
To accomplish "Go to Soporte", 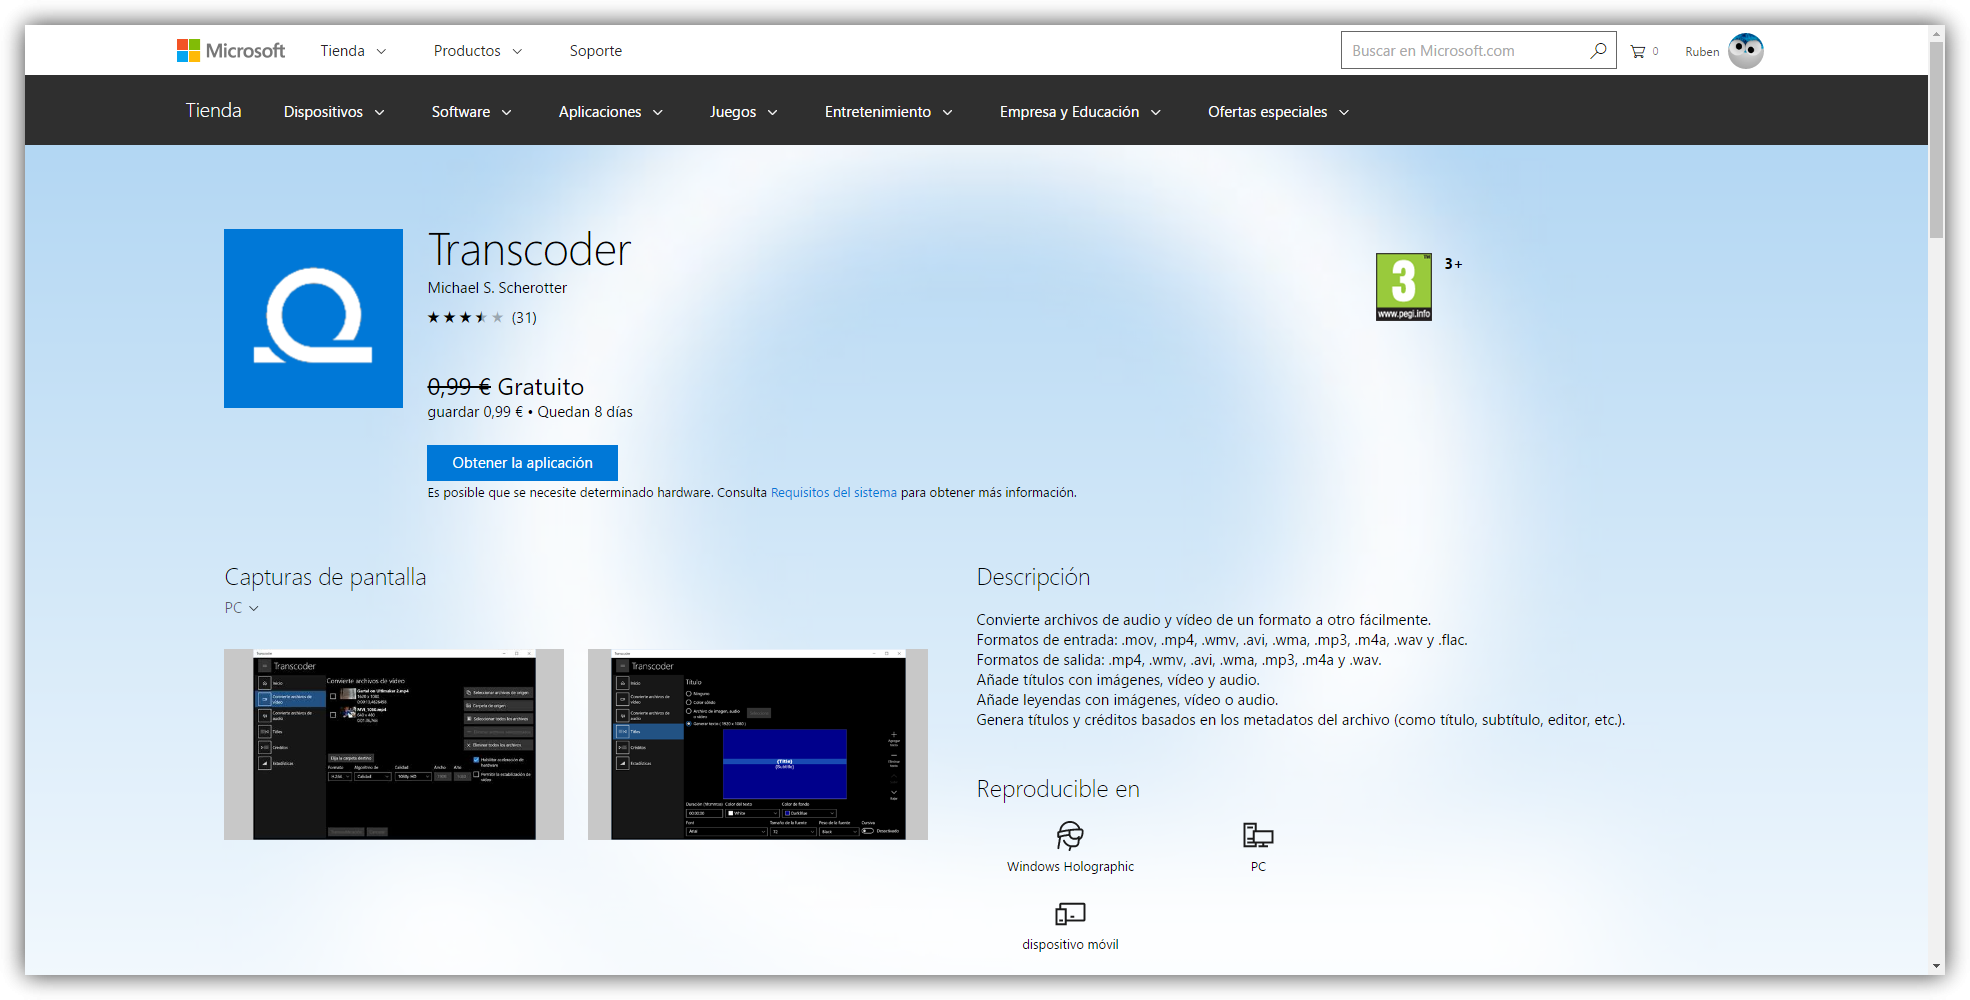I will coord(596,51).
